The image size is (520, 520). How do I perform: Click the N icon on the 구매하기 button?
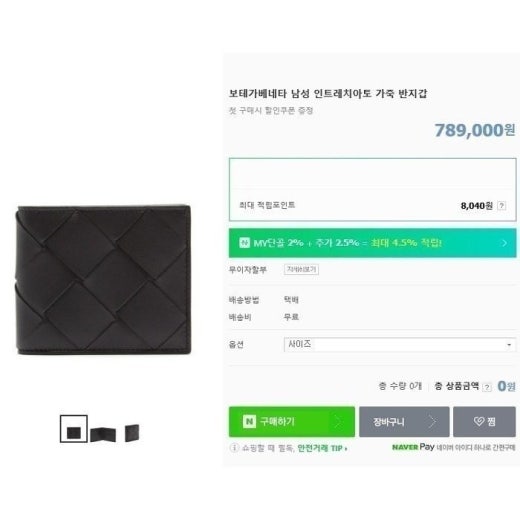pyautogui.click(x=249, y=421)
